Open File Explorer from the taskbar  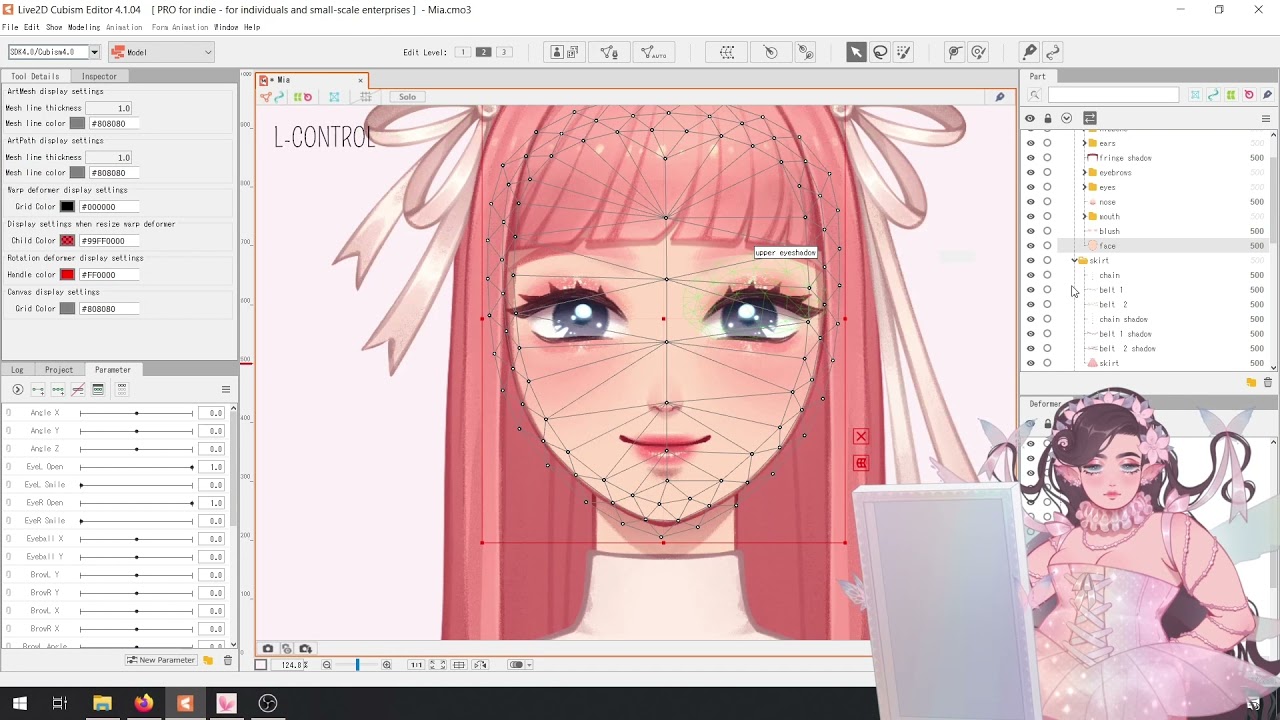(x=102, y=703)
